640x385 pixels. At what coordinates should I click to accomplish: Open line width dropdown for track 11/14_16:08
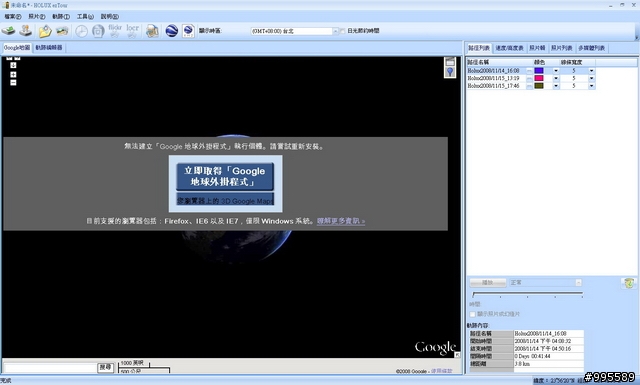point(591,71)
